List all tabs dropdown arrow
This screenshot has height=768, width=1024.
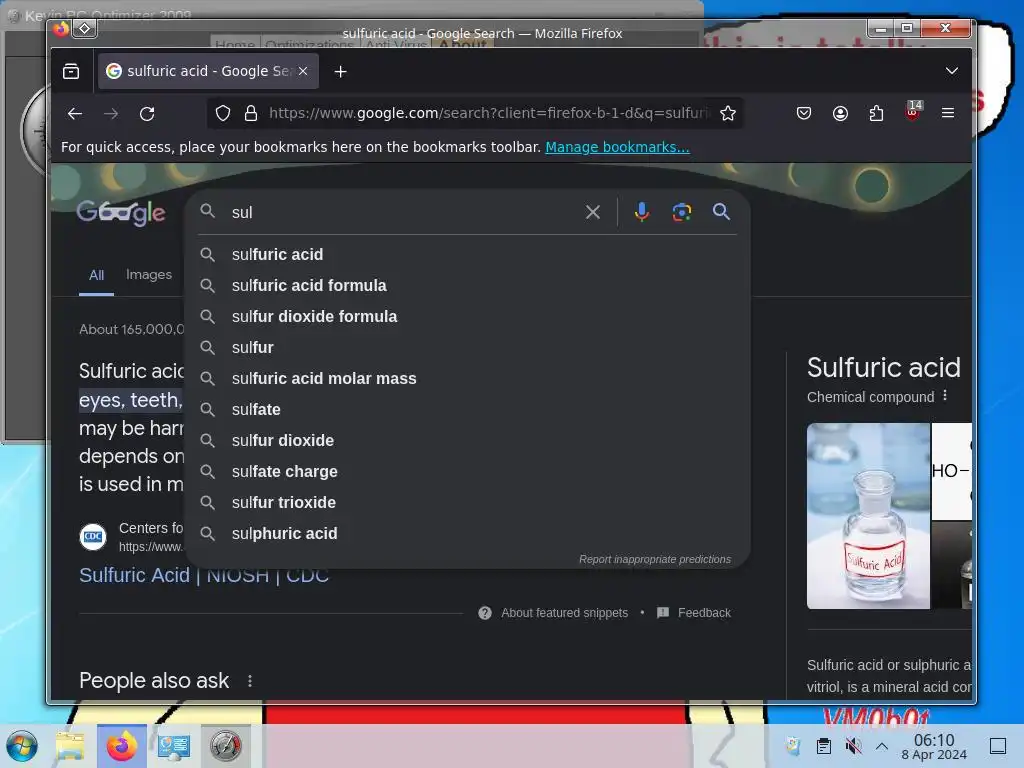[952, 71]
